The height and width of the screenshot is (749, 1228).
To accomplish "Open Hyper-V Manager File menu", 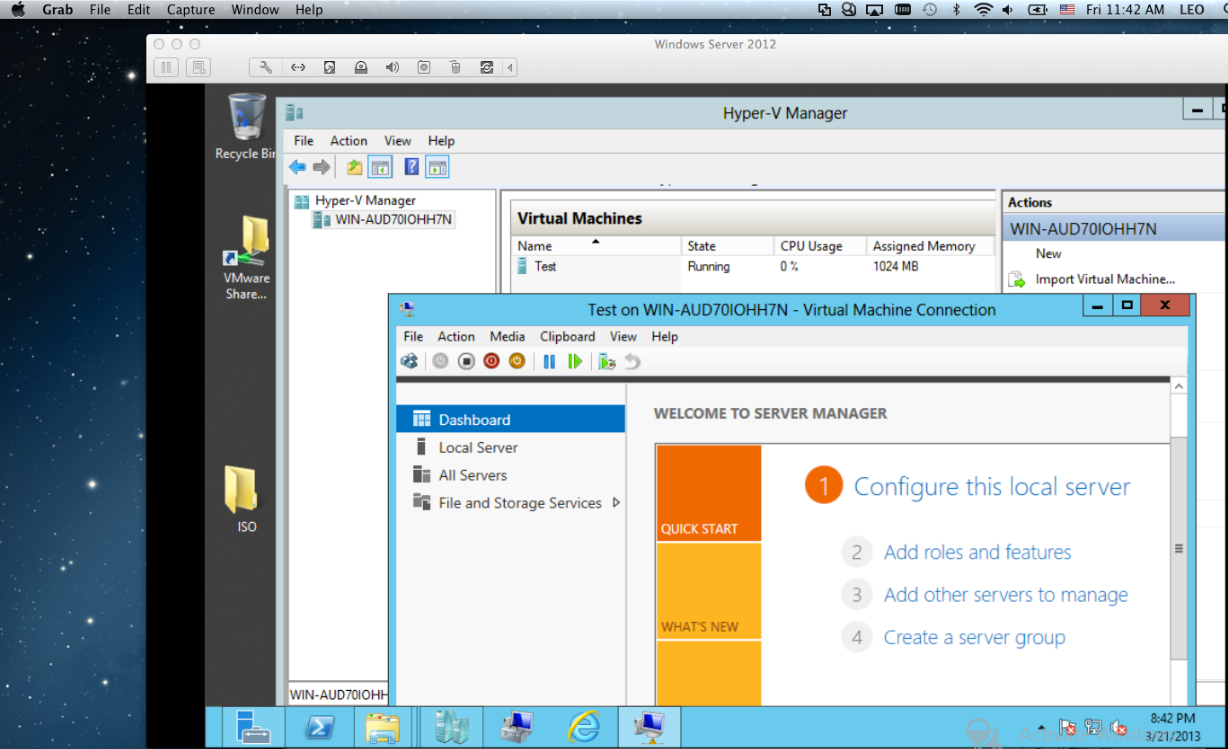I will [304, 141].
